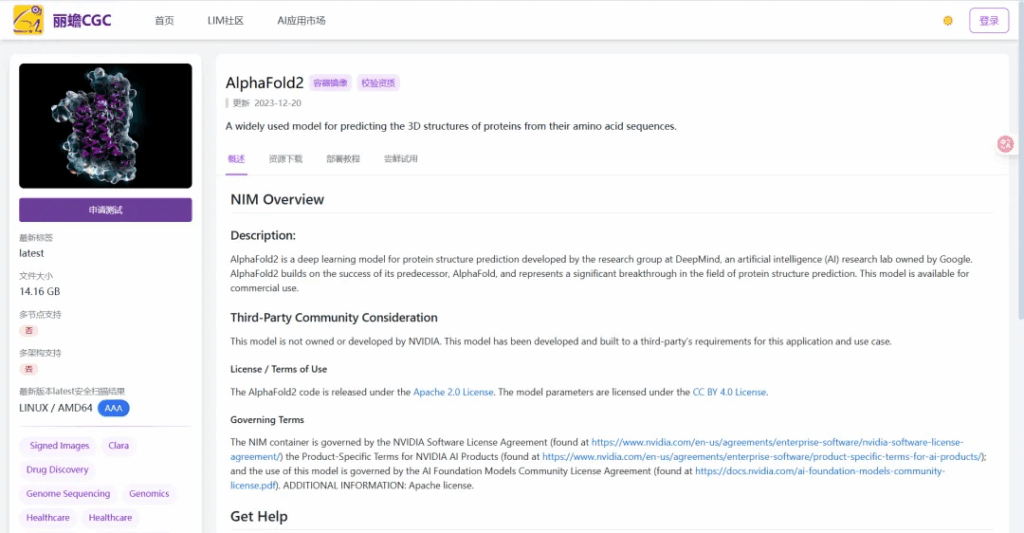Open the CC BY 4.0 License link
The width and height of the screenshot is (1024, 533).
pyautogui.click(x=729, y=392)
